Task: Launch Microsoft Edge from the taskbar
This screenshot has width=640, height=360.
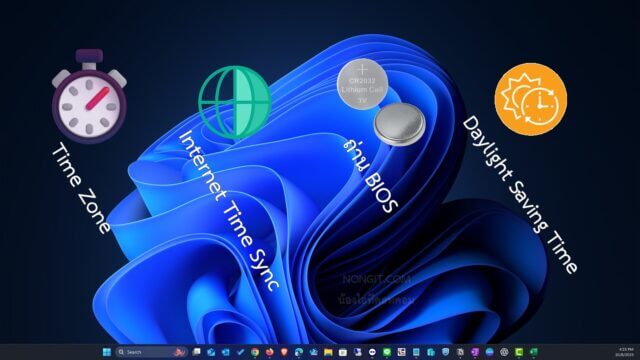Action: [299, 352]
